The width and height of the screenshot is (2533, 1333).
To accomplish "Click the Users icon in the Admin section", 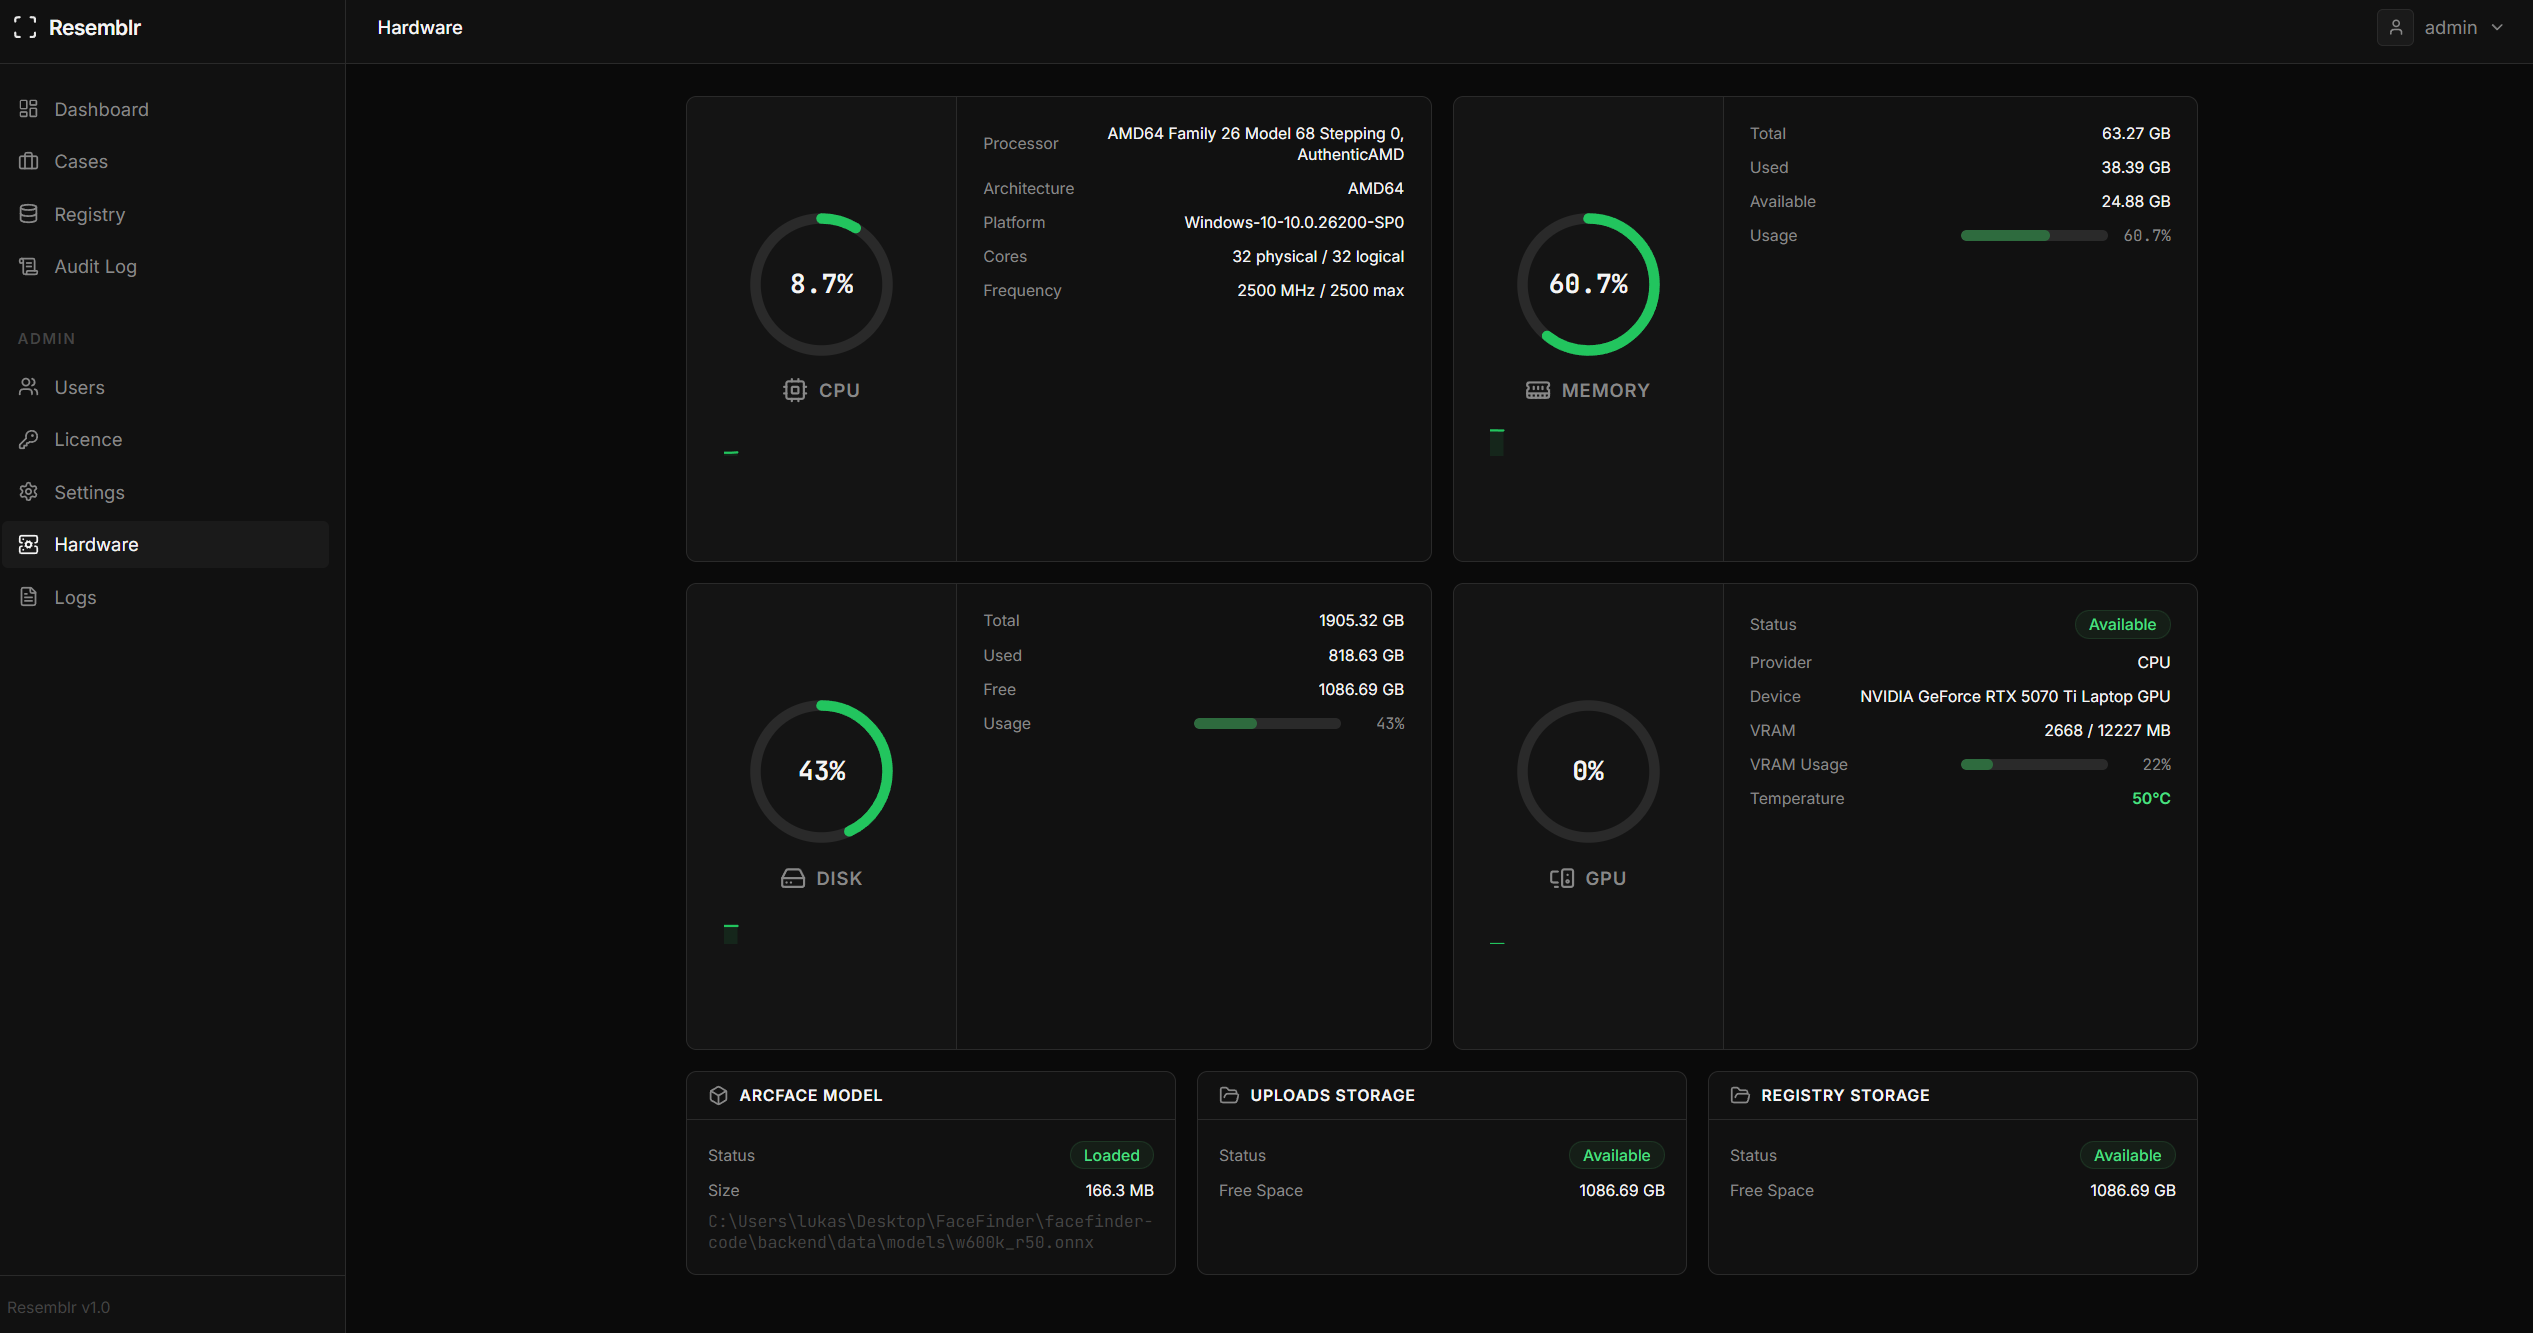I will tap(28, 387).
